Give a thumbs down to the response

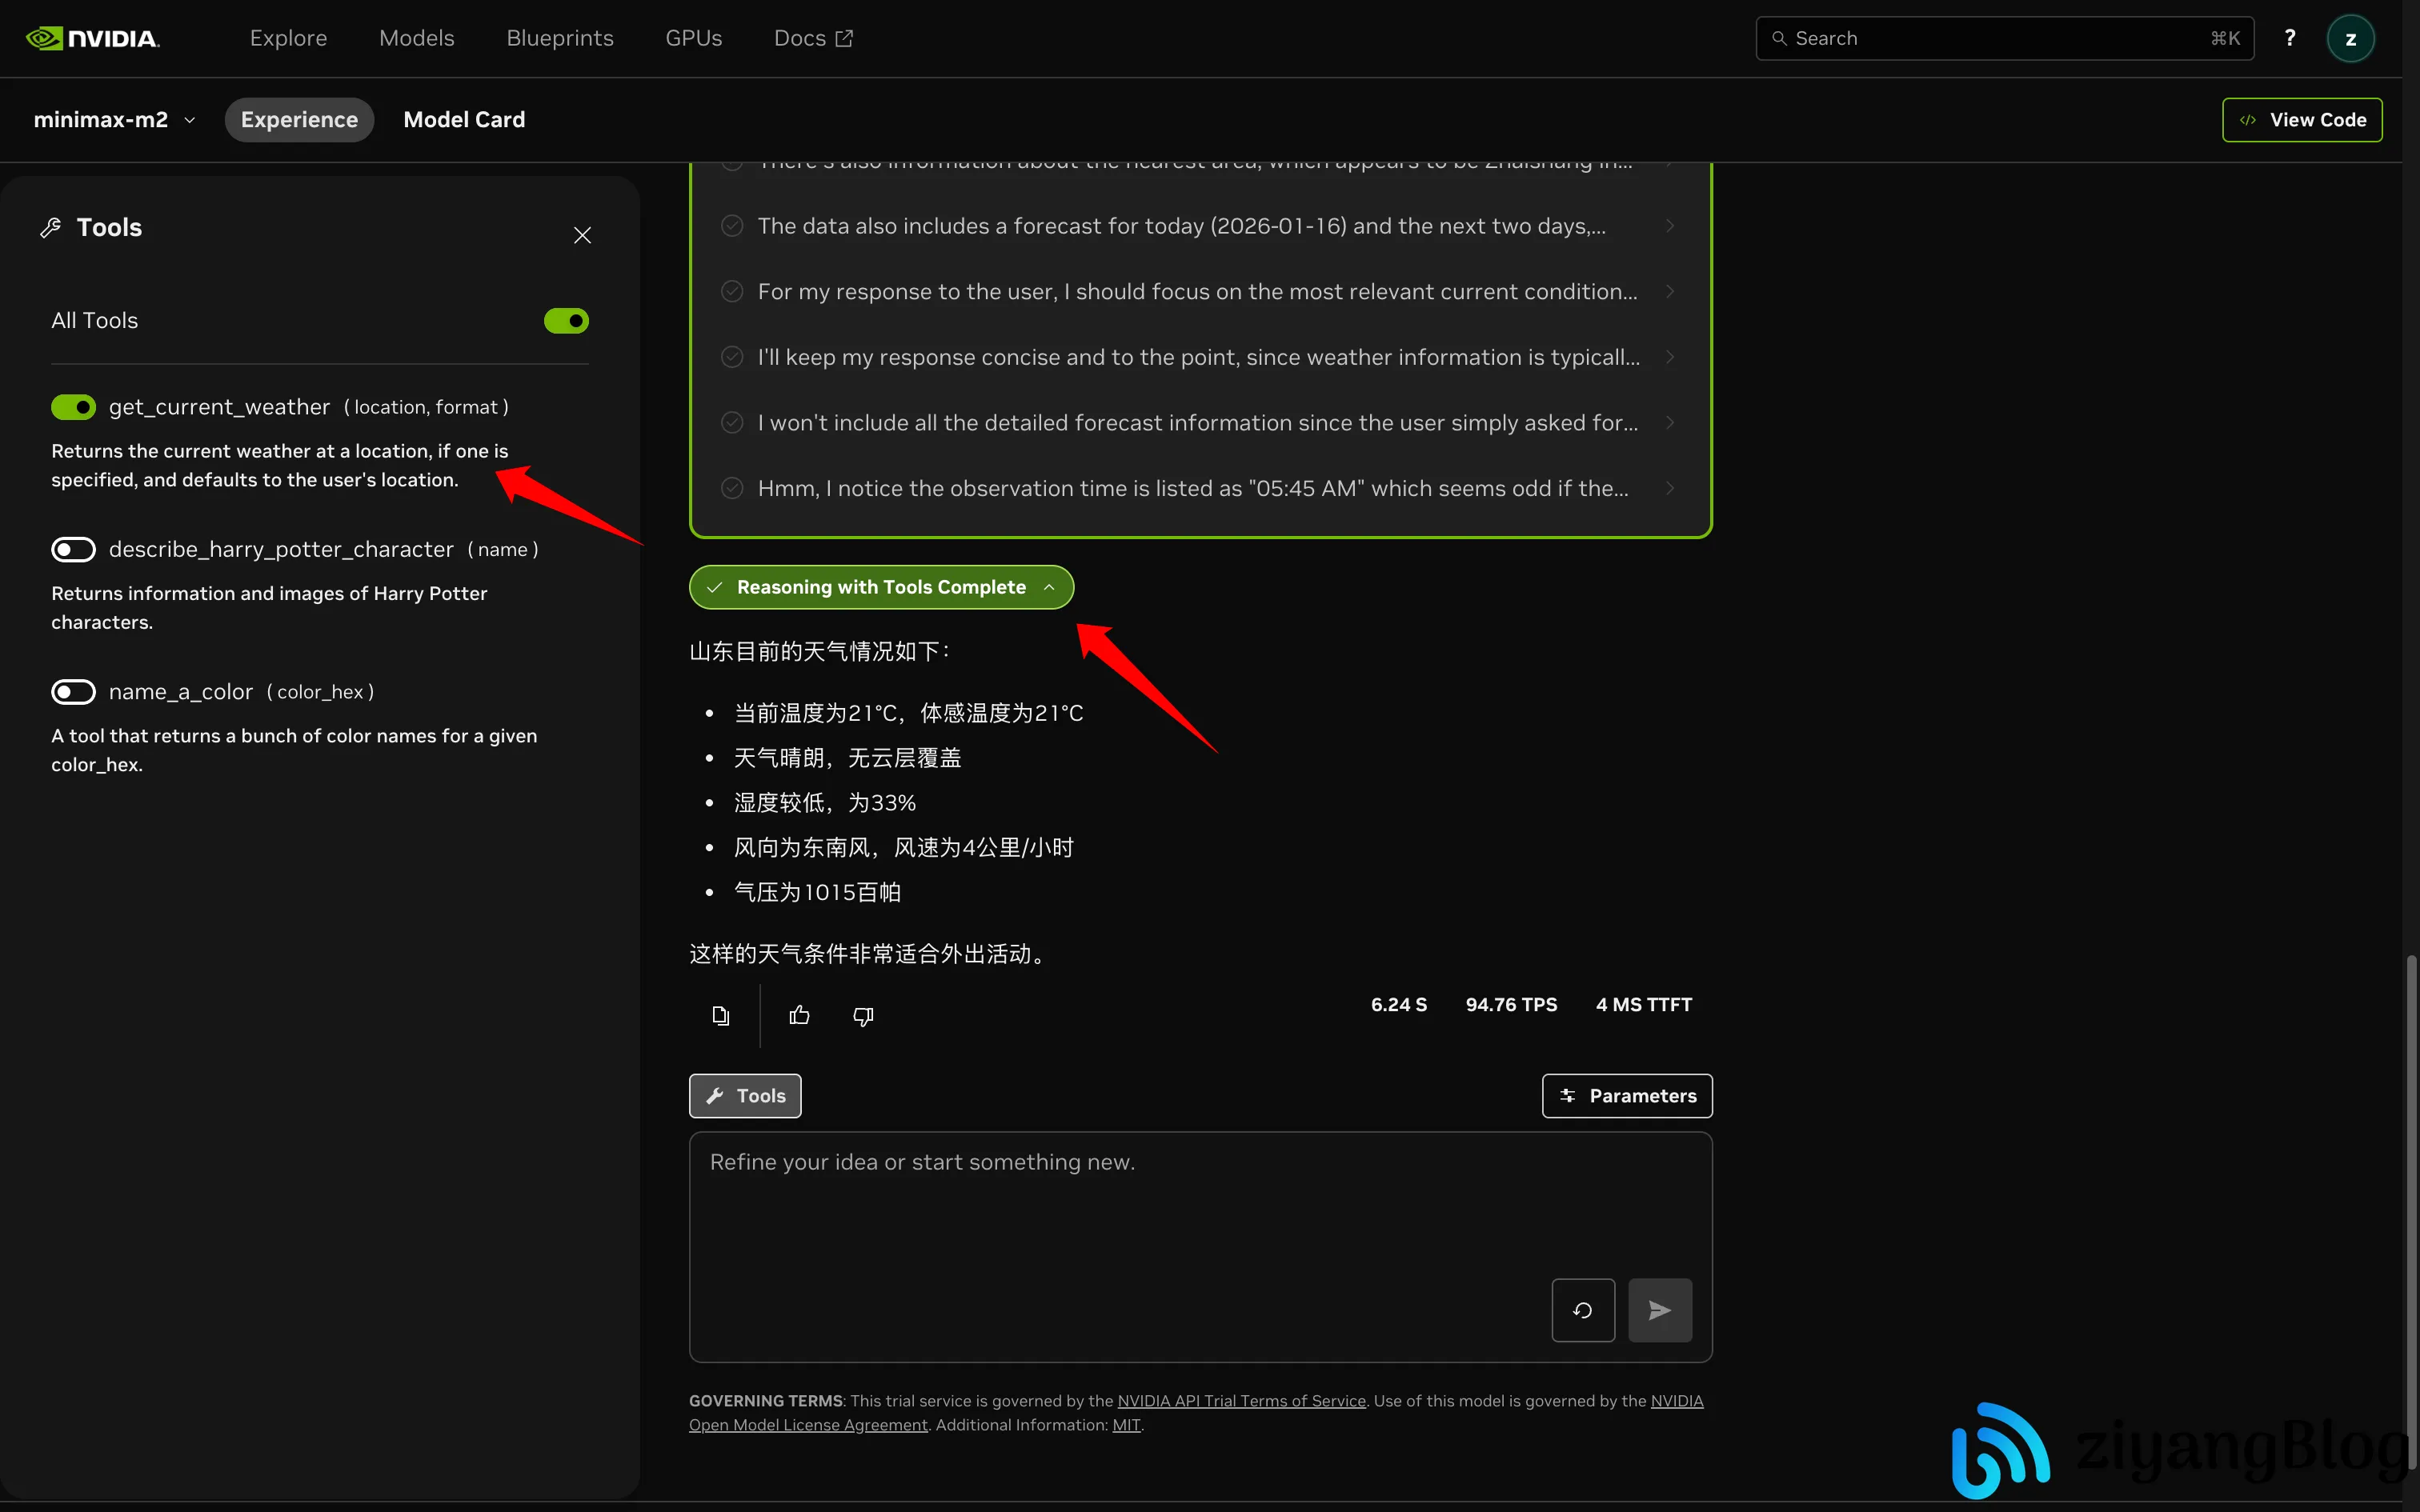click(862, 1015)
